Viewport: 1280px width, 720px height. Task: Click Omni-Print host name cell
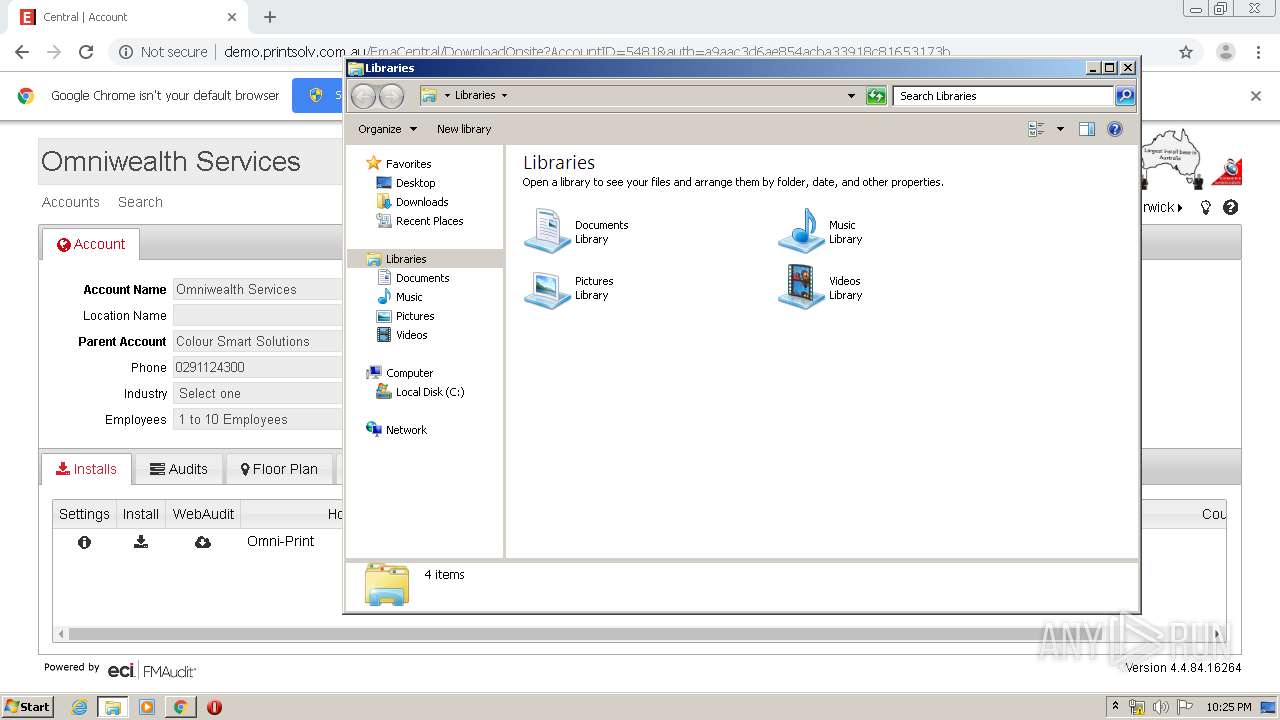pos(281,541)
